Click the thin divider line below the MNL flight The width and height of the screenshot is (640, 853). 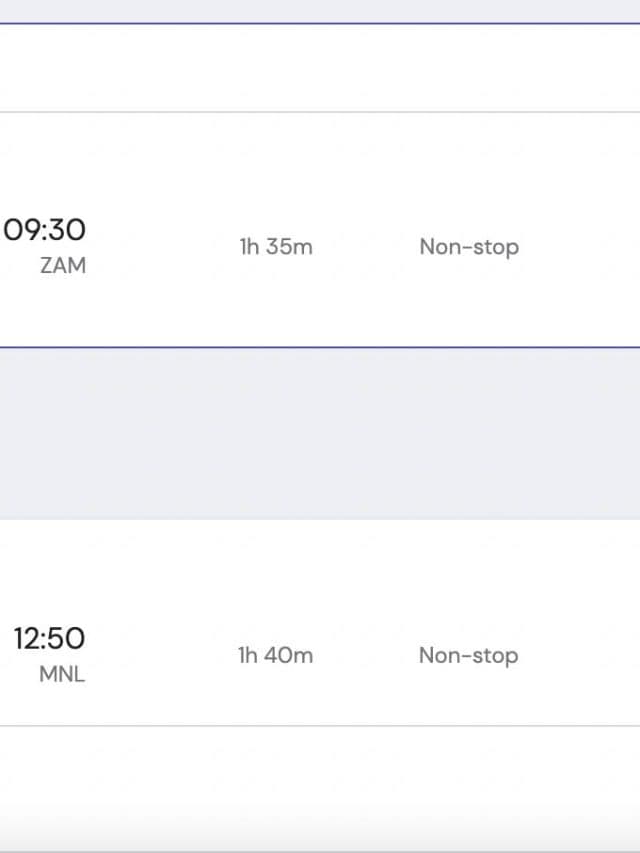(320, 726)
